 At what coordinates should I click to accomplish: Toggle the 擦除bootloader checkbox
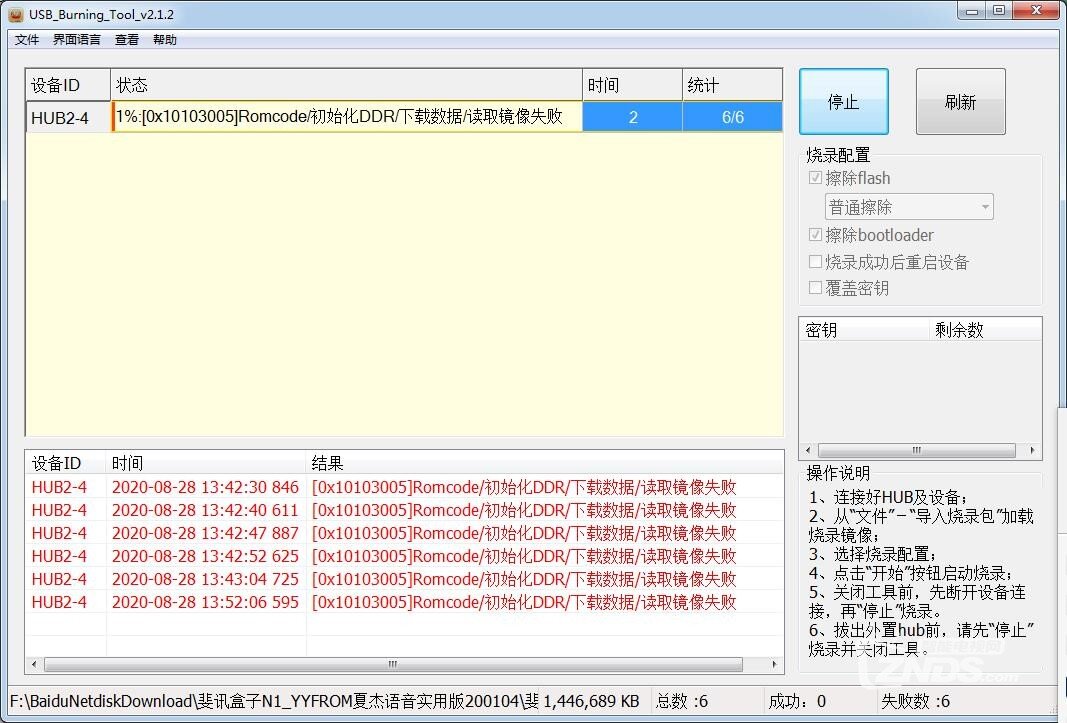click(816, 235)
